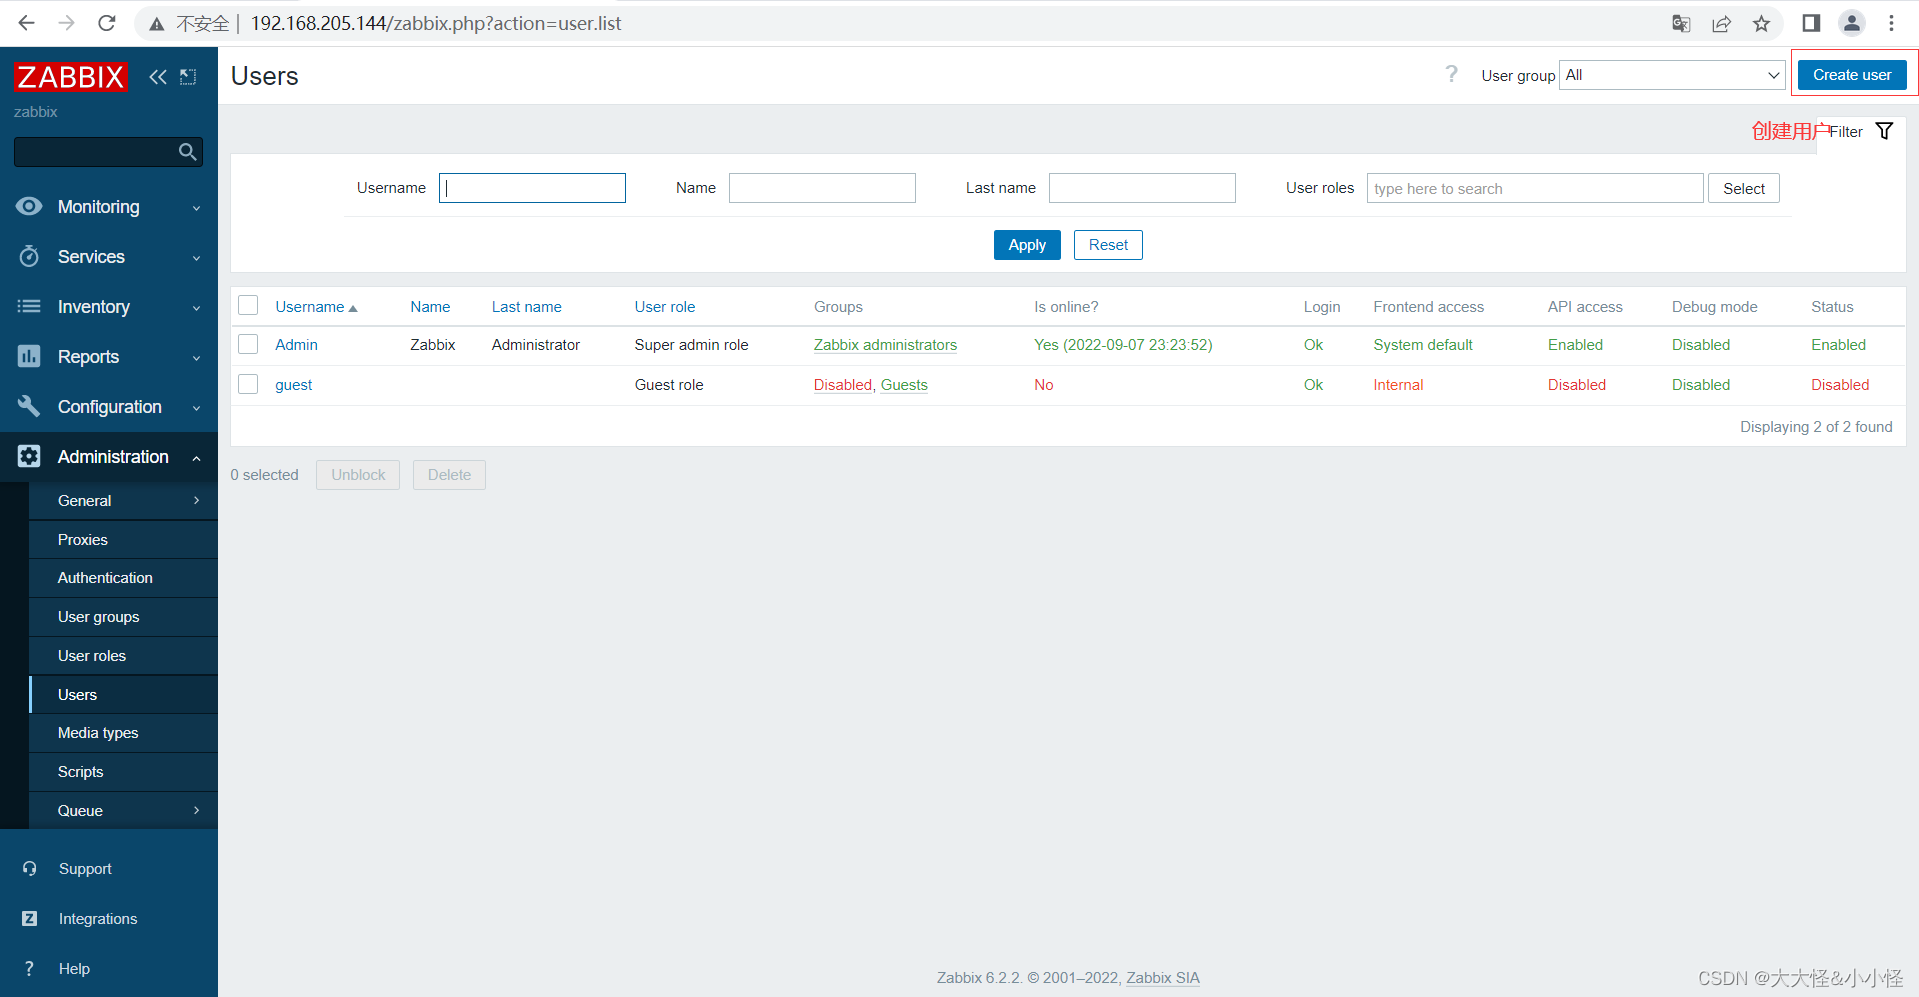Click the Integrations Z icon
The image size is (1919, 997).
(x=30, y=918)
